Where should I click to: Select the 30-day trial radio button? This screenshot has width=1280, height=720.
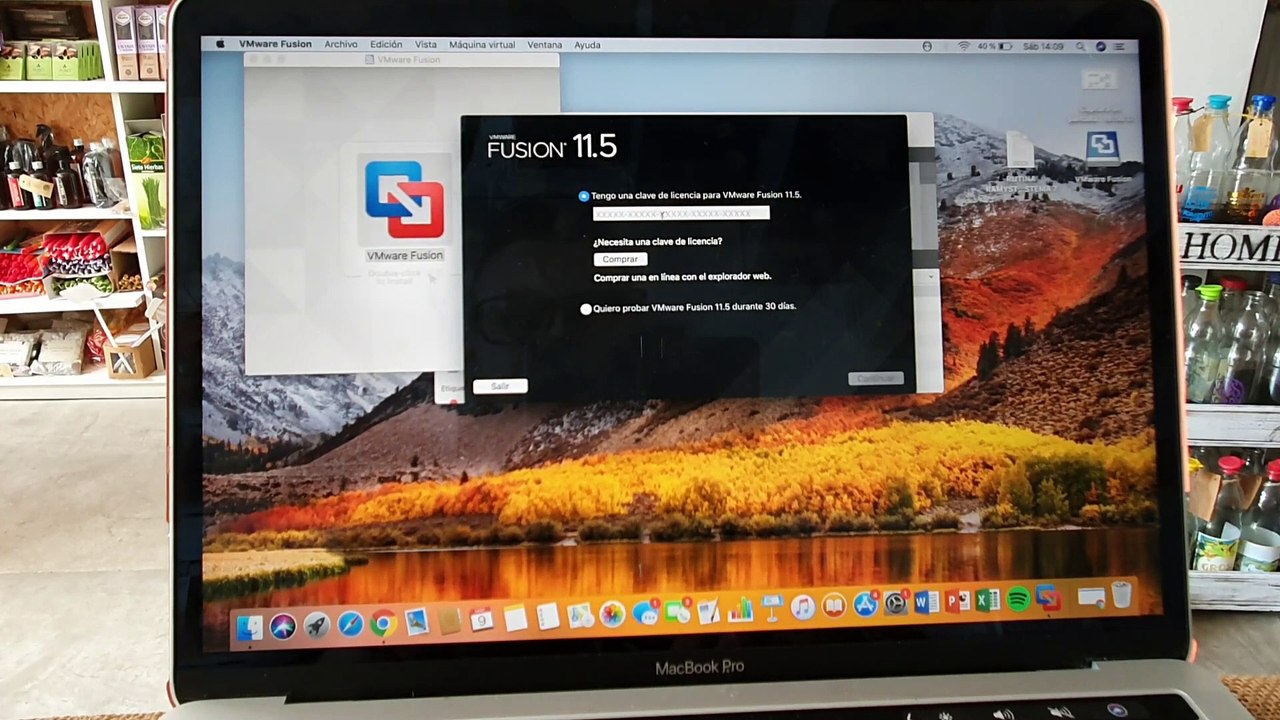[586, 309]
